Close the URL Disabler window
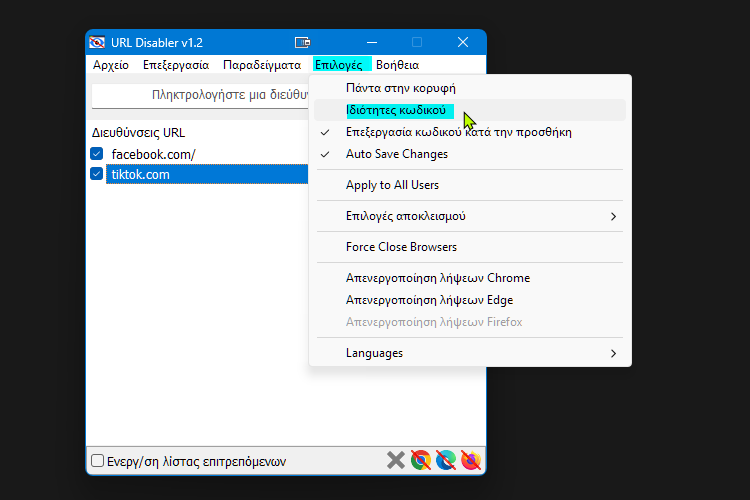750x500 pixels. [463, 42]
